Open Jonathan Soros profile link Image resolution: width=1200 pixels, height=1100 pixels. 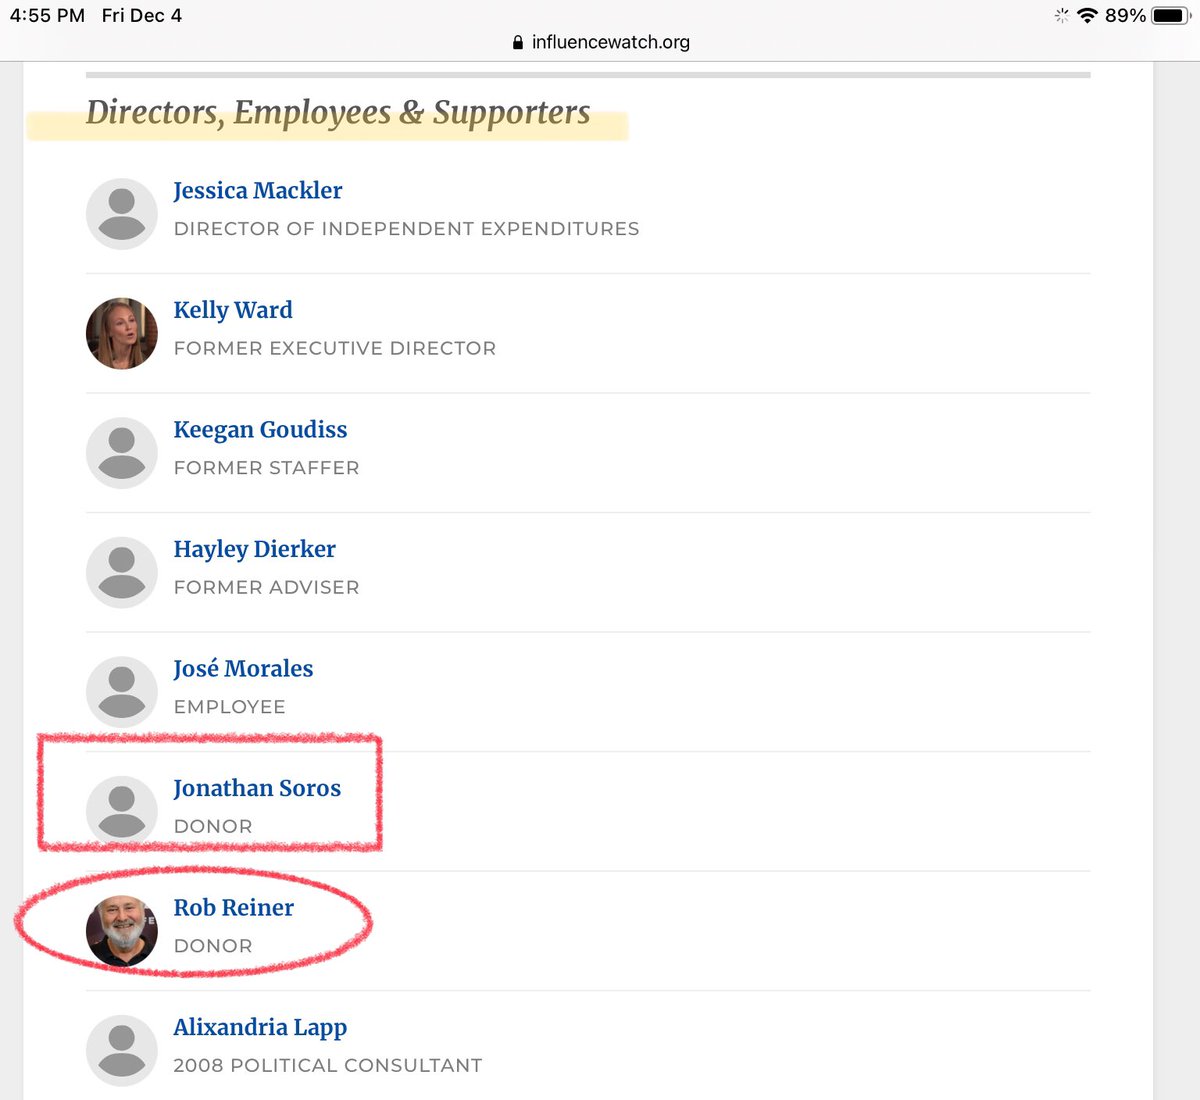(257, 789)
